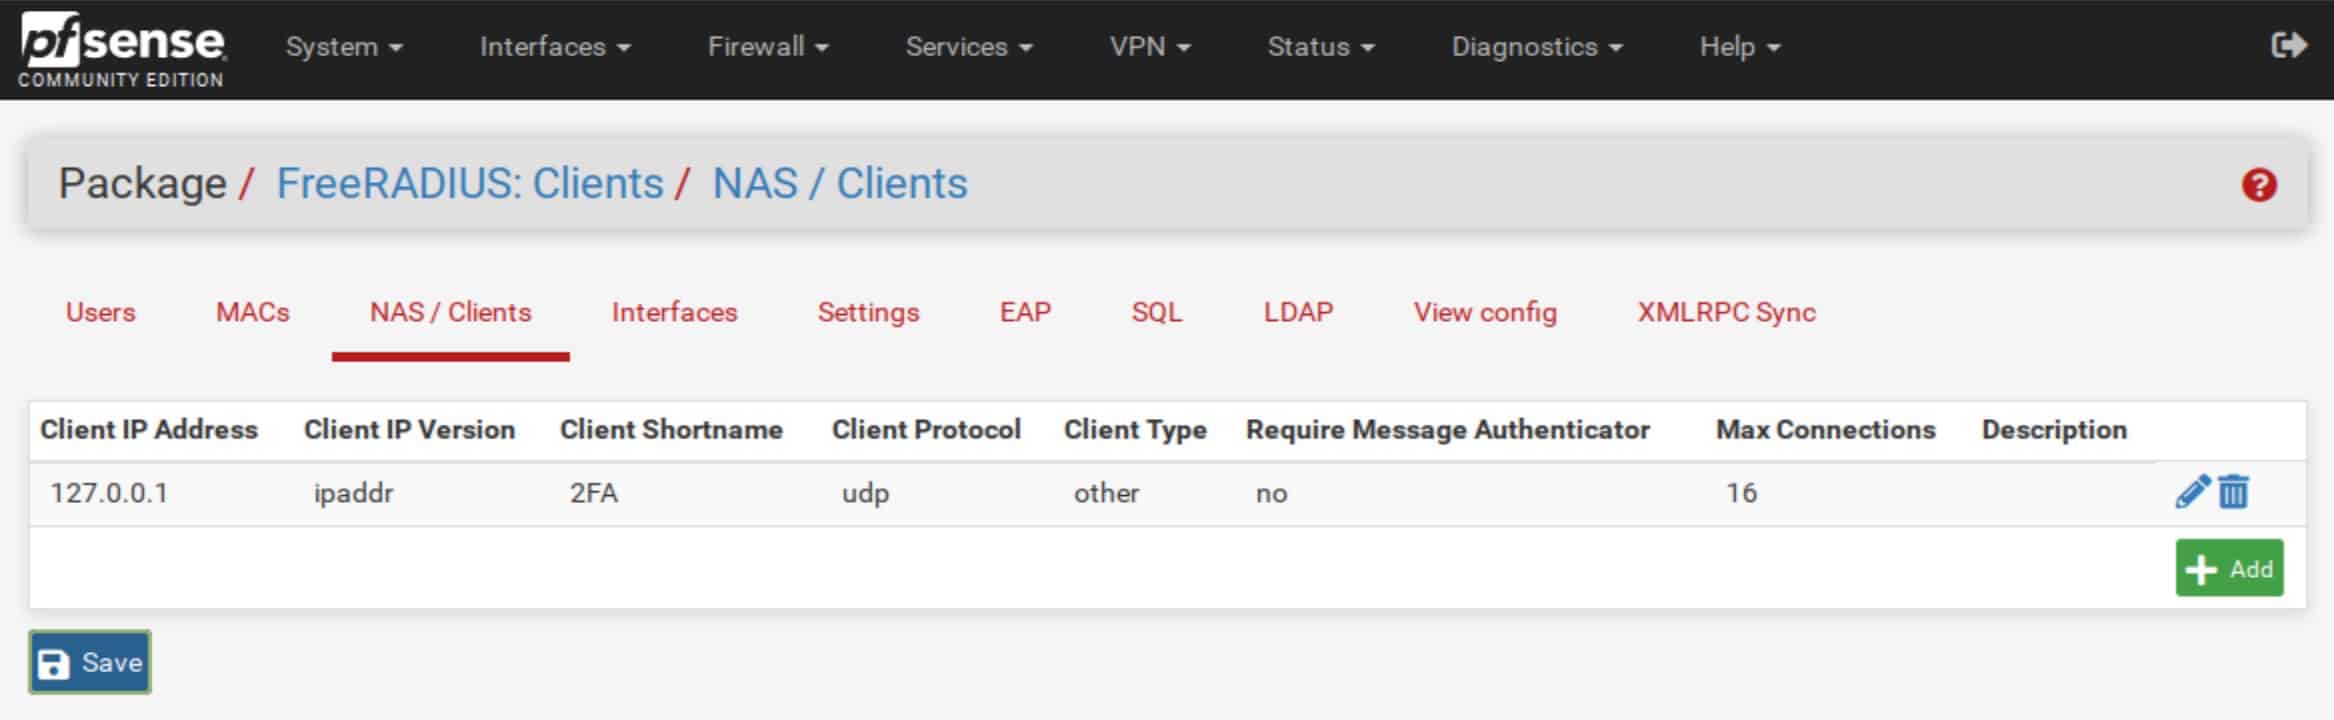The width and height of the screenshot is (2334, 720).
Task: Open the View config tab
Action: (1485, 312)
